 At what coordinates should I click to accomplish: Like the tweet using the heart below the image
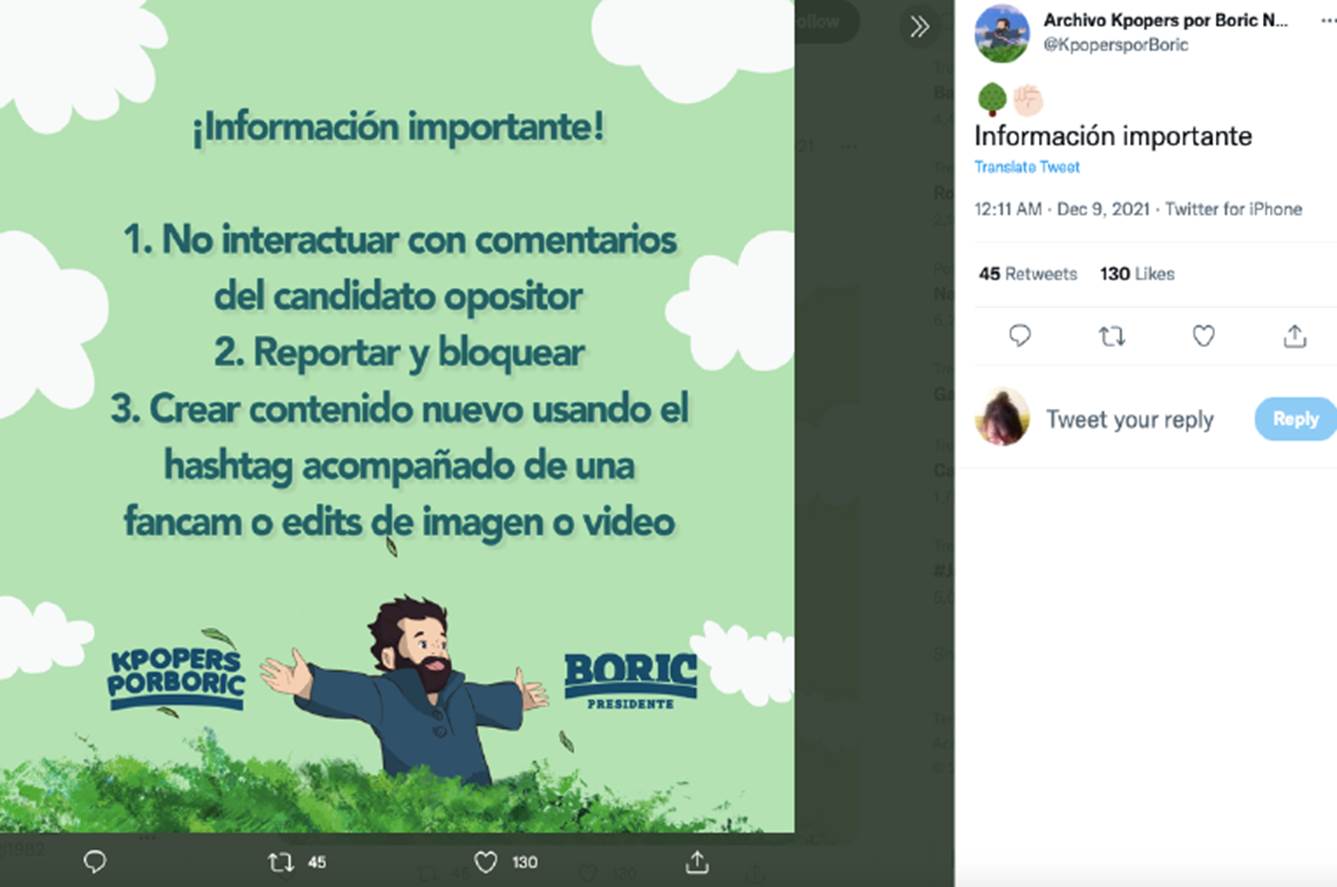[485, 862]
